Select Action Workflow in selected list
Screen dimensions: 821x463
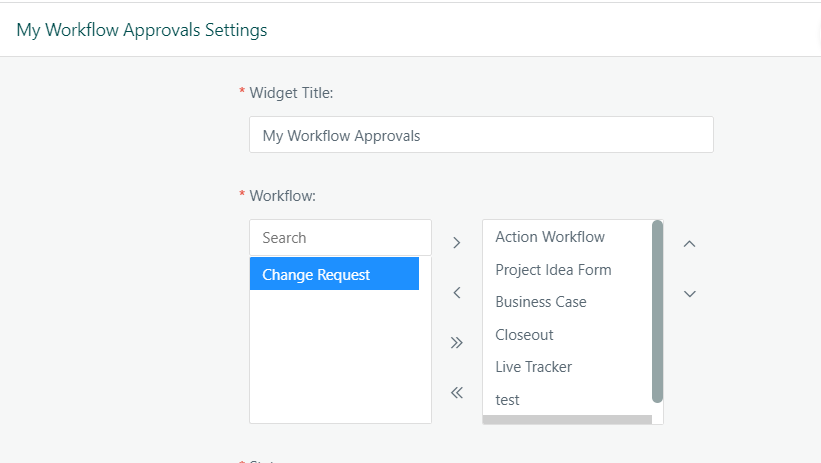[550, 237]
